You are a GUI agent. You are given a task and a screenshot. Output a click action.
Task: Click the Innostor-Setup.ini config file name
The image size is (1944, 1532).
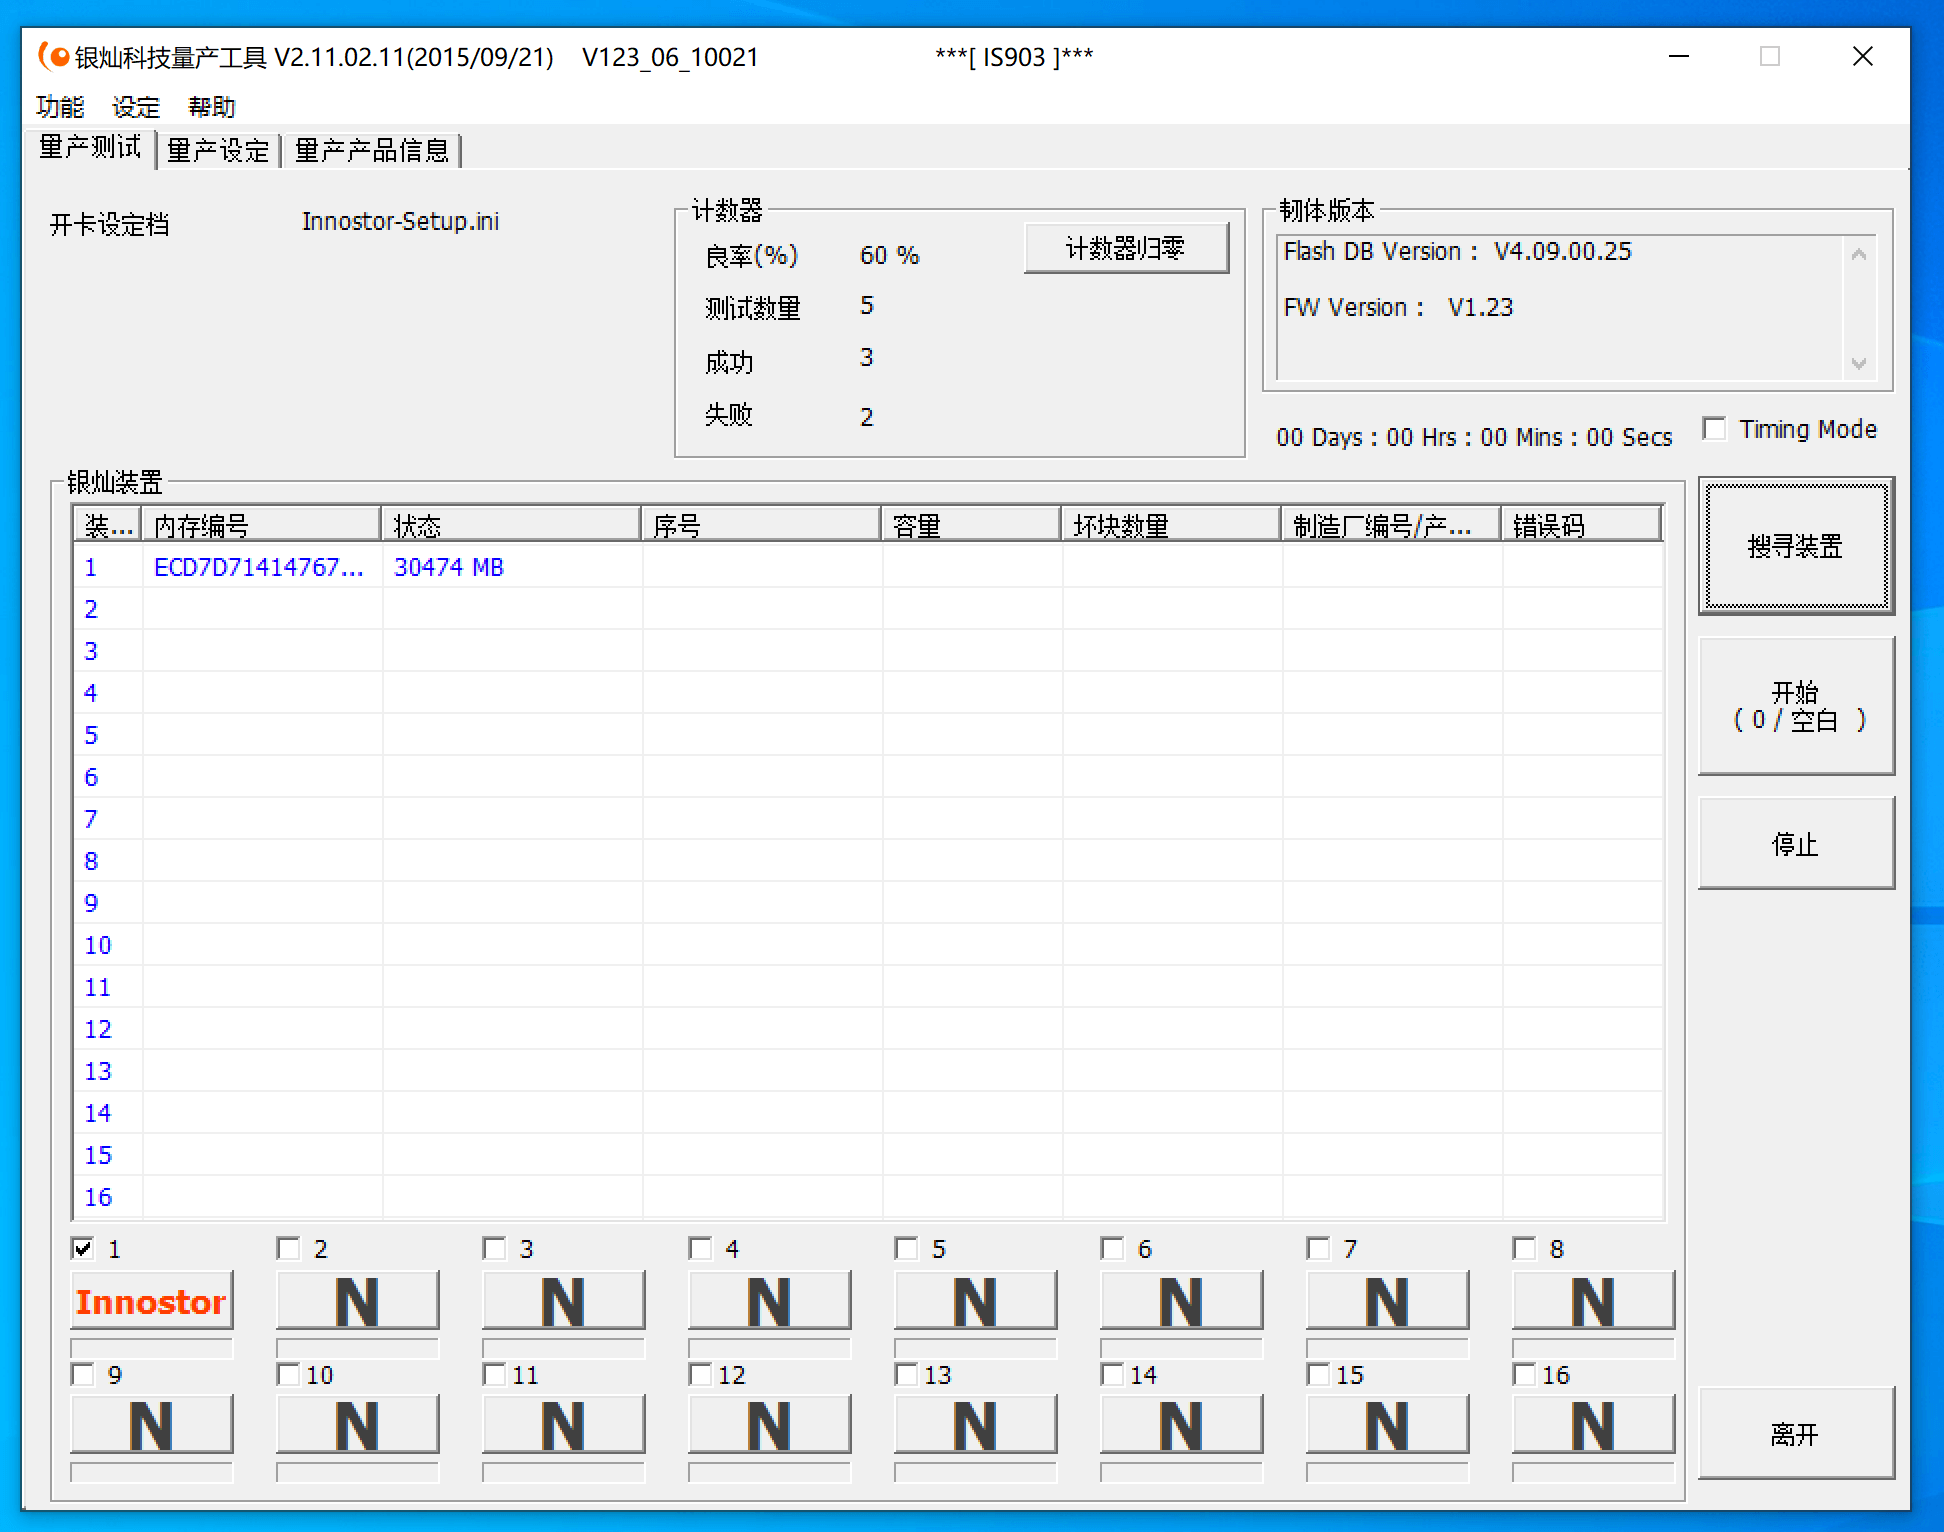[x=400, y=221]
